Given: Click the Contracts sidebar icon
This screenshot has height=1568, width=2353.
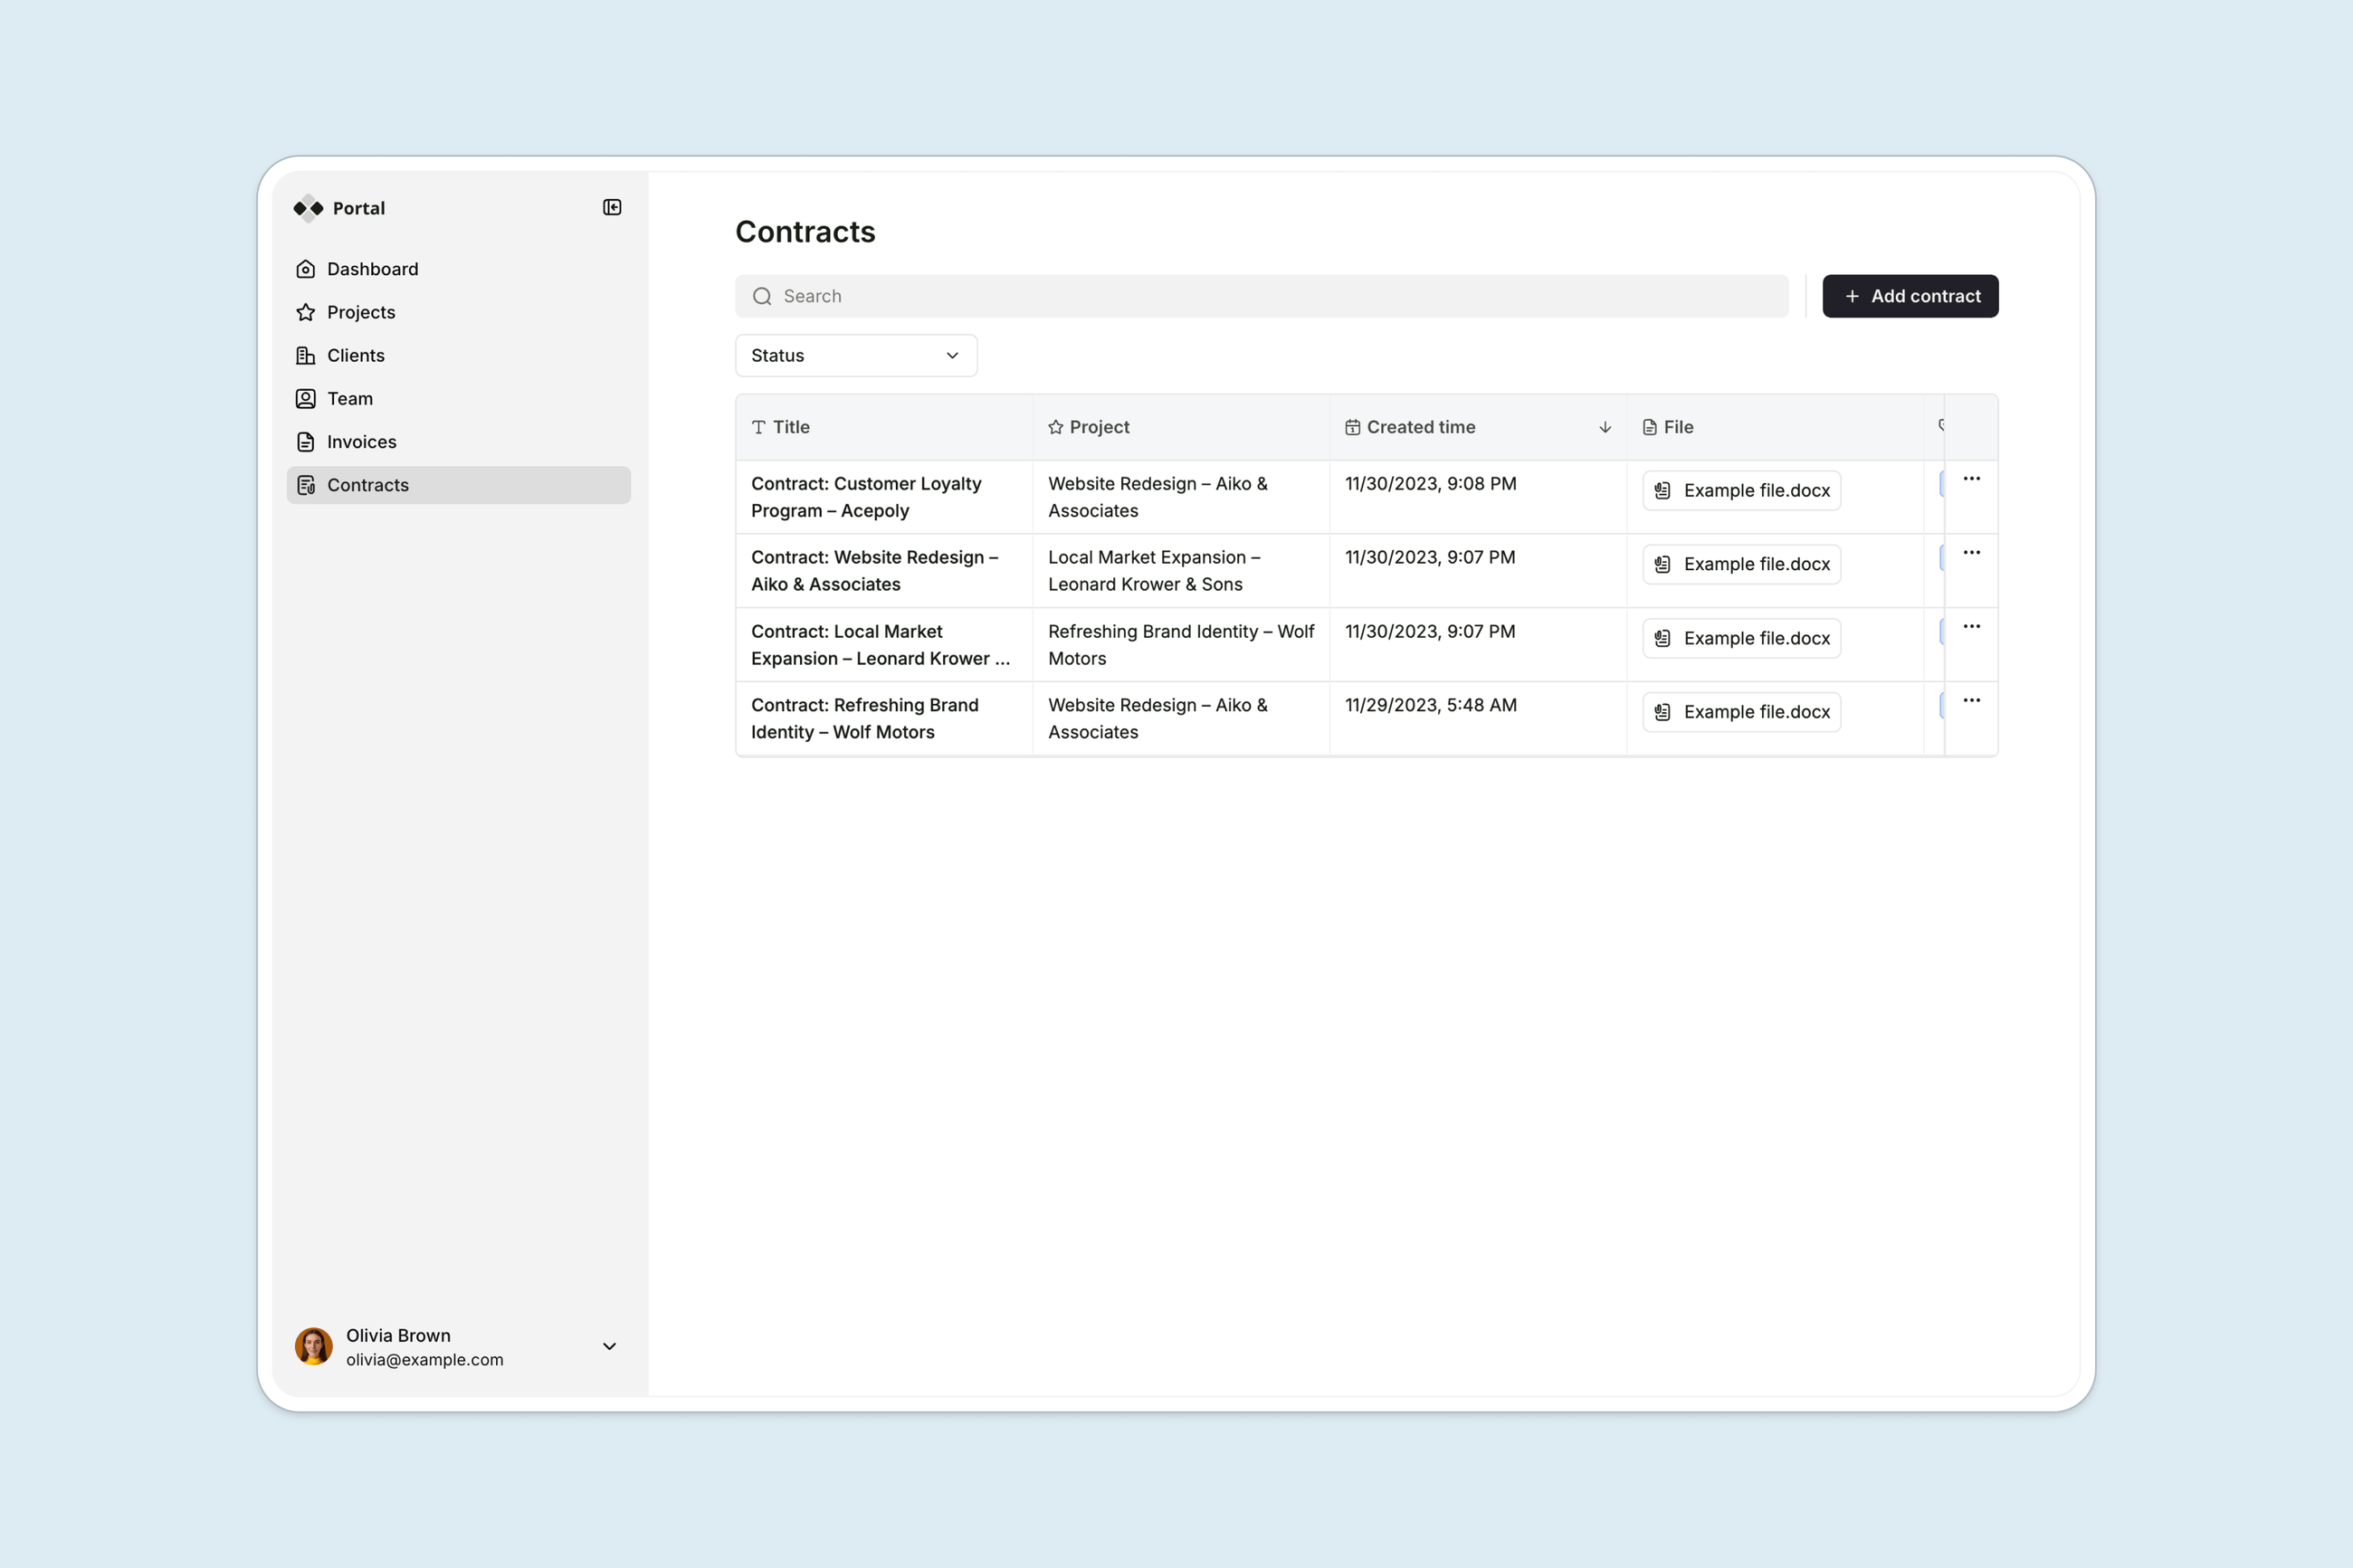Looking at the screenshot, I should point(306,485).
